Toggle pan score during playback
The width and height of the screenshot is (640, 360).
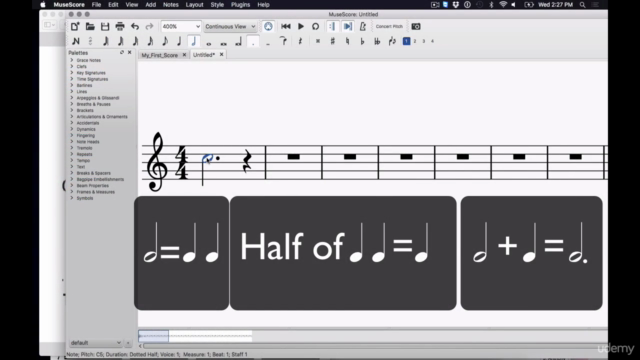tap(347, 27)
